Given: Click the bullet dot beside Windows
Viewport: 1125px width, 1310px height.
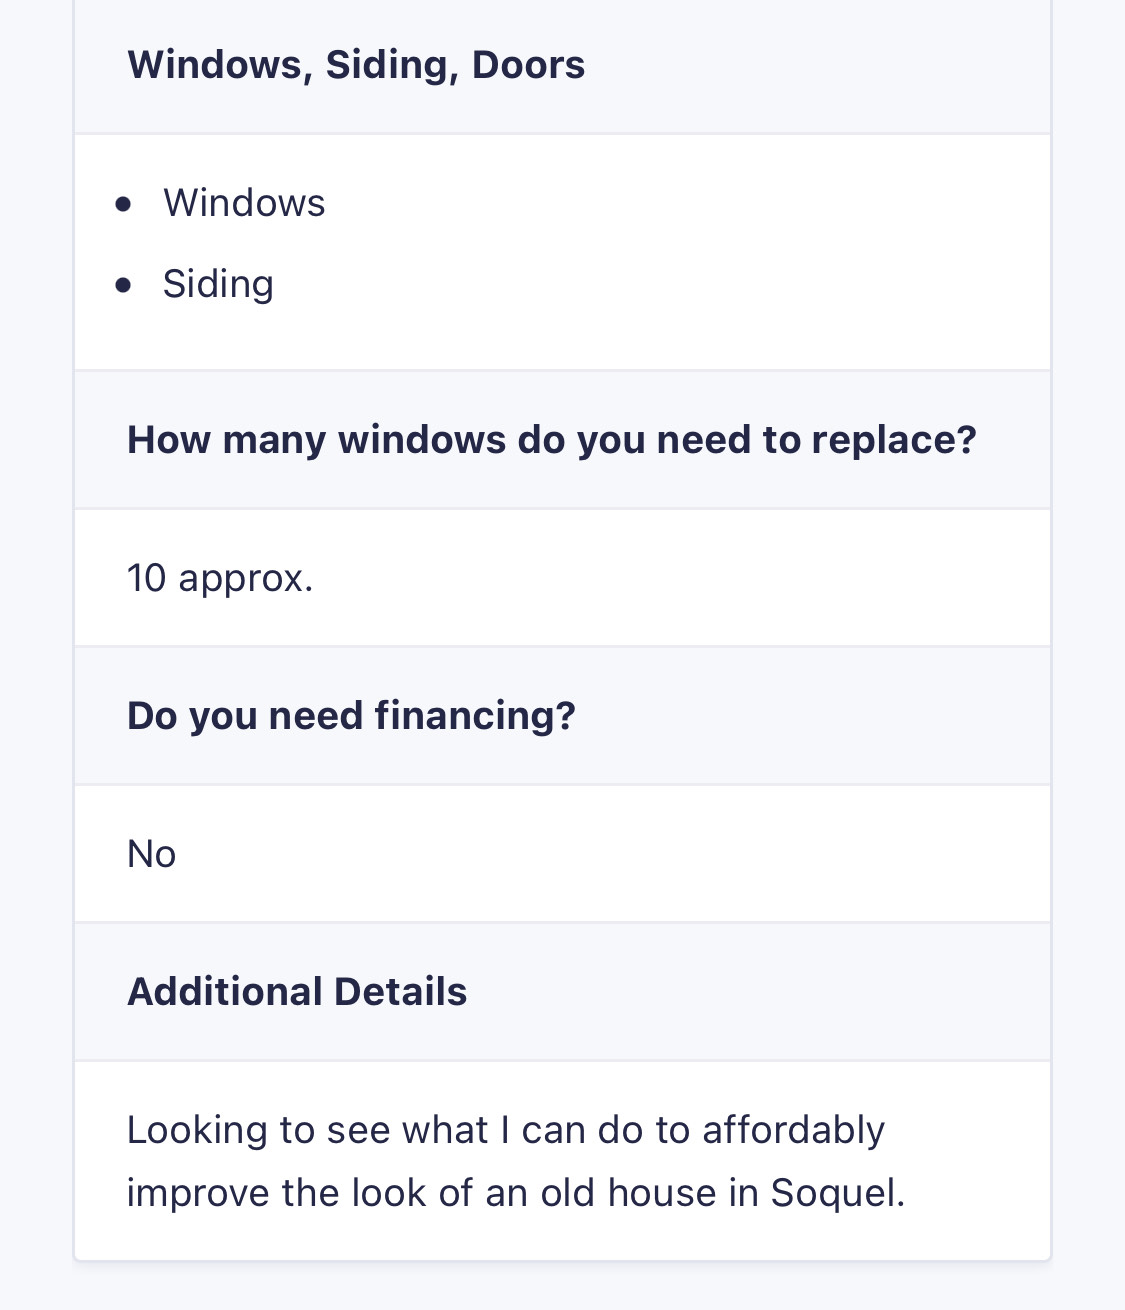Looking at the screenshot, I should pyautogui.click(x=123, y=205).
